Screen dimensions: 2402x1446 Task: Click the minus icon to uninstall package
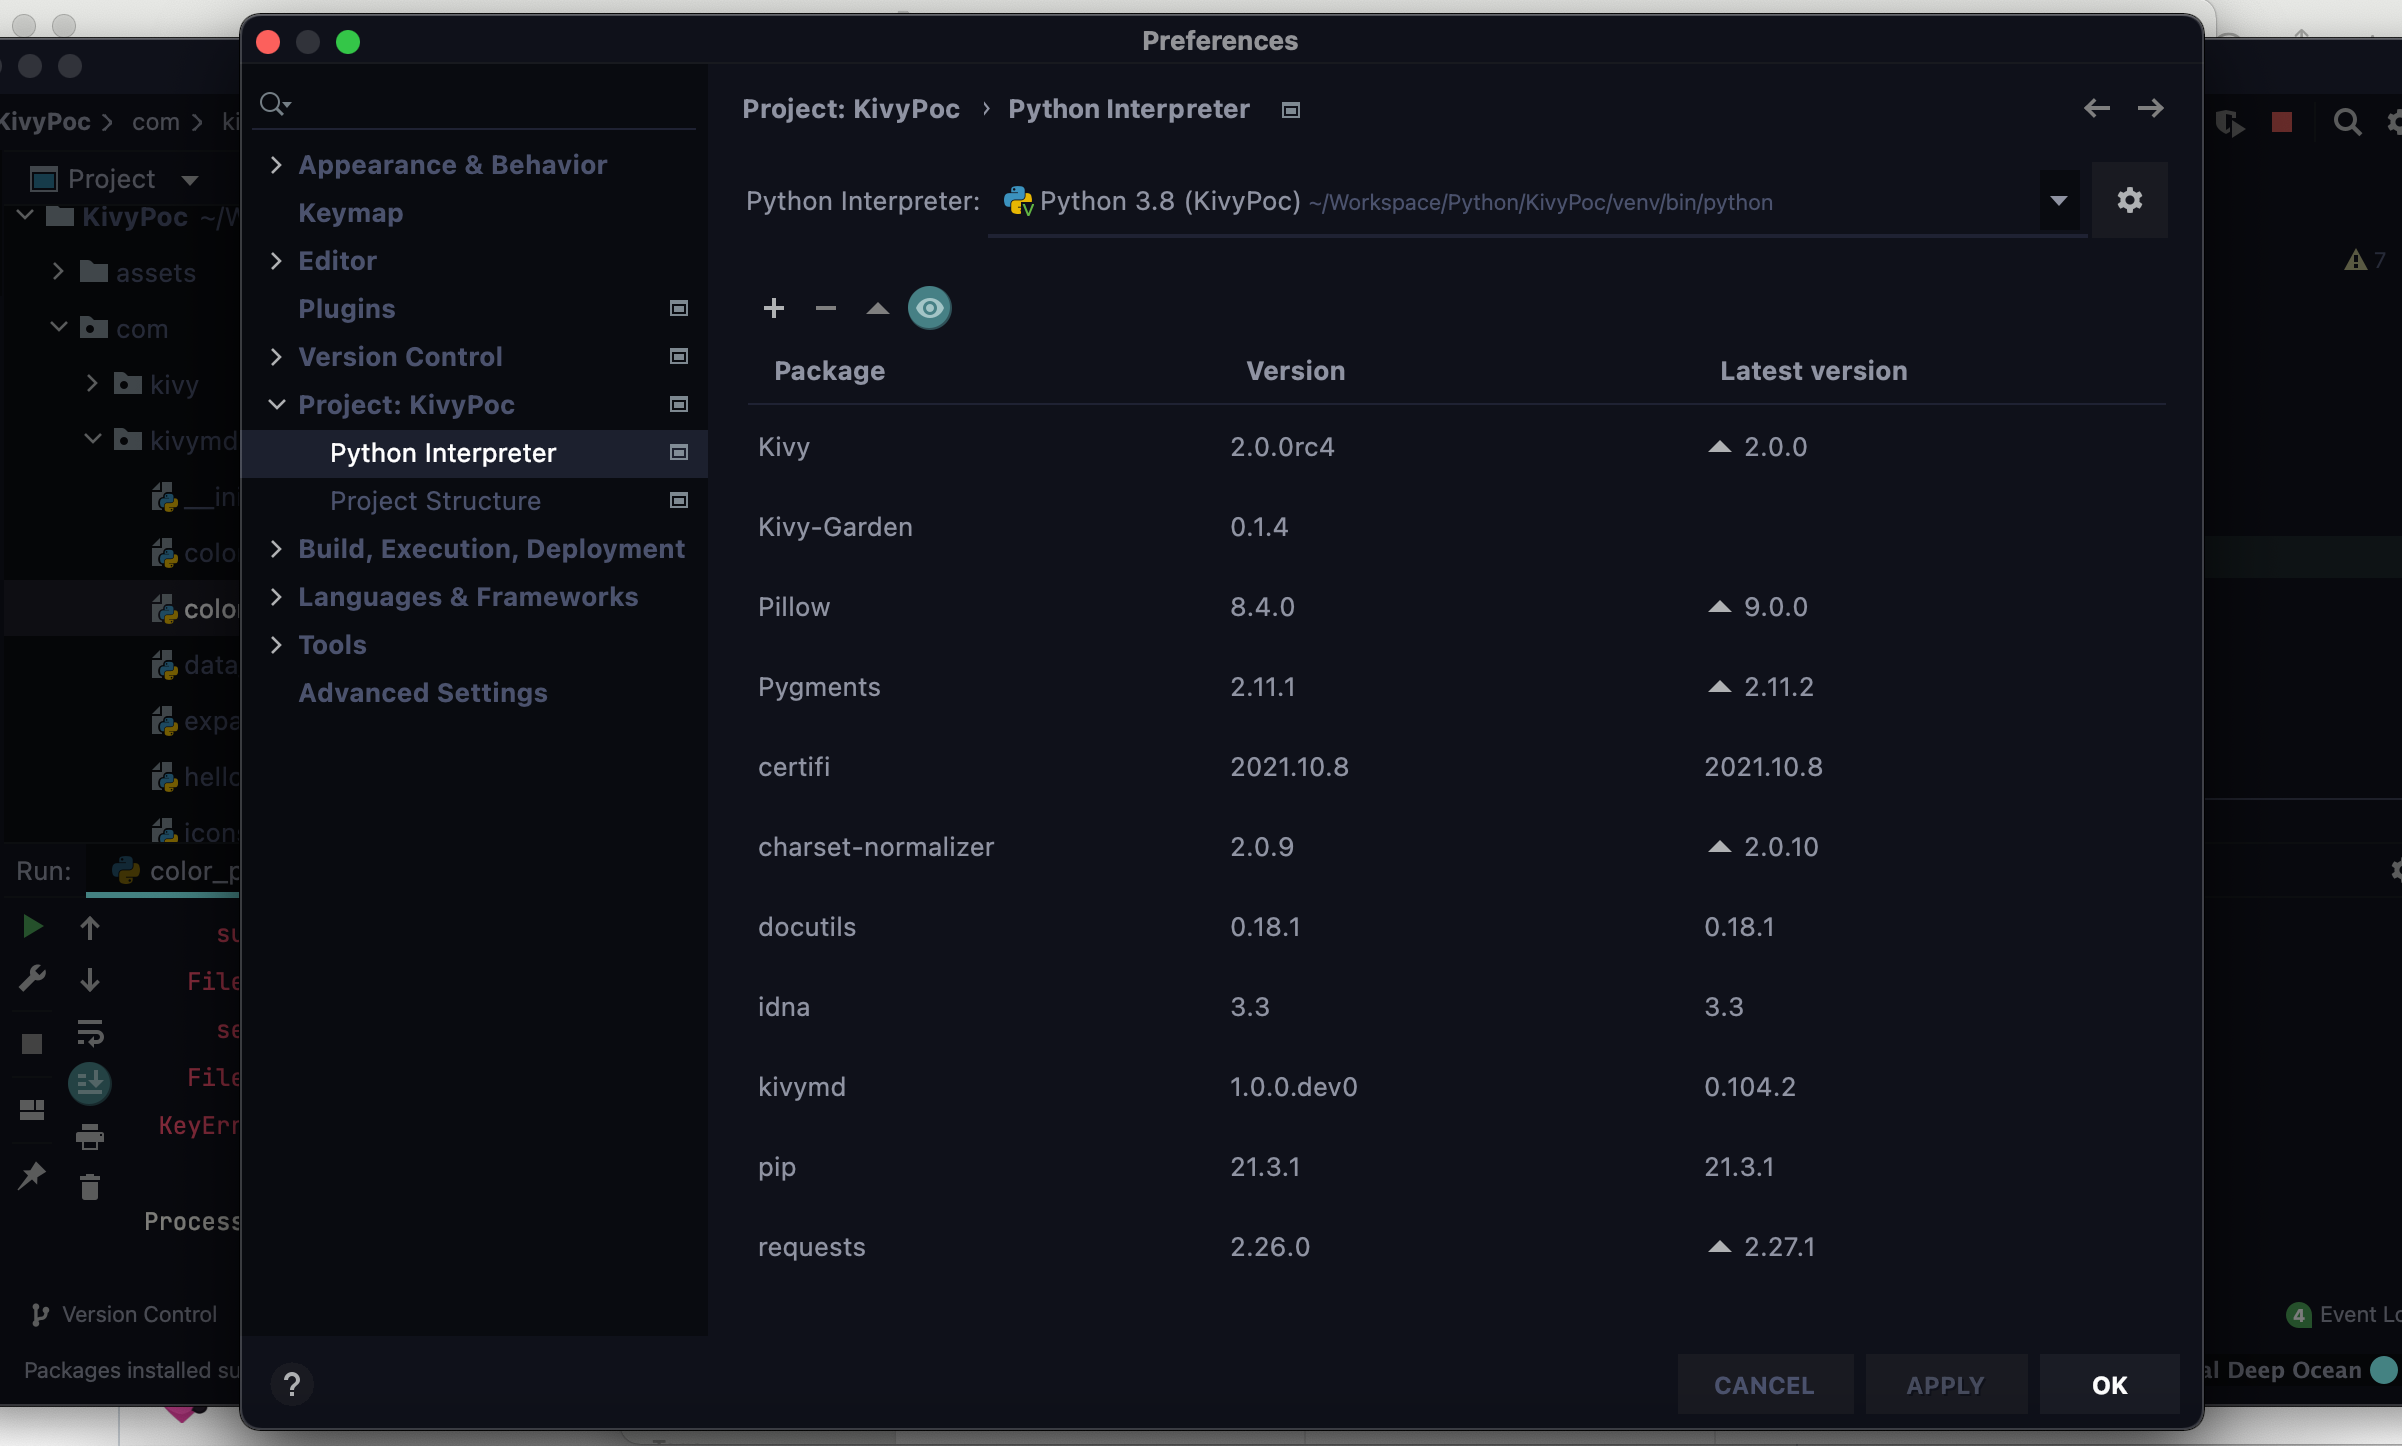[x=825, y=308]
